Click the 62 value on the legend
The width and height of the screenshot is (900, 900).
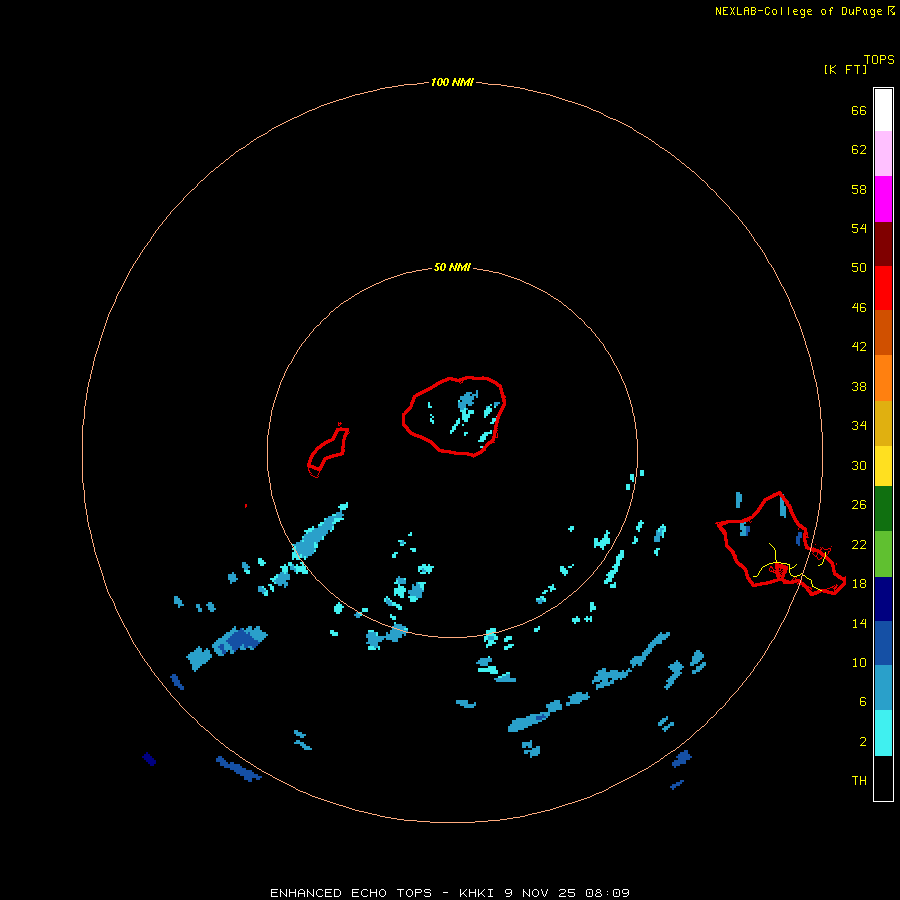[859, 150]
